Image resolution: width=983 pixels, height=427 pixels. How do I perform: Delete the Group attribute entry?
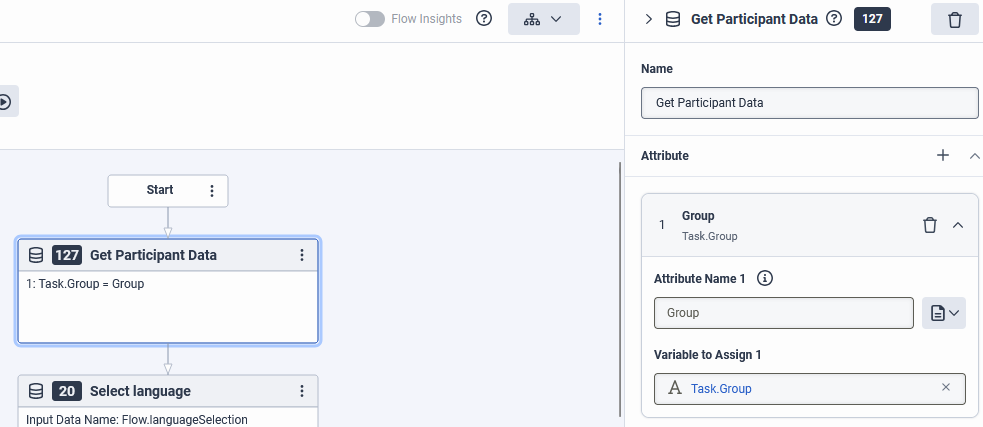click(929, 225)
